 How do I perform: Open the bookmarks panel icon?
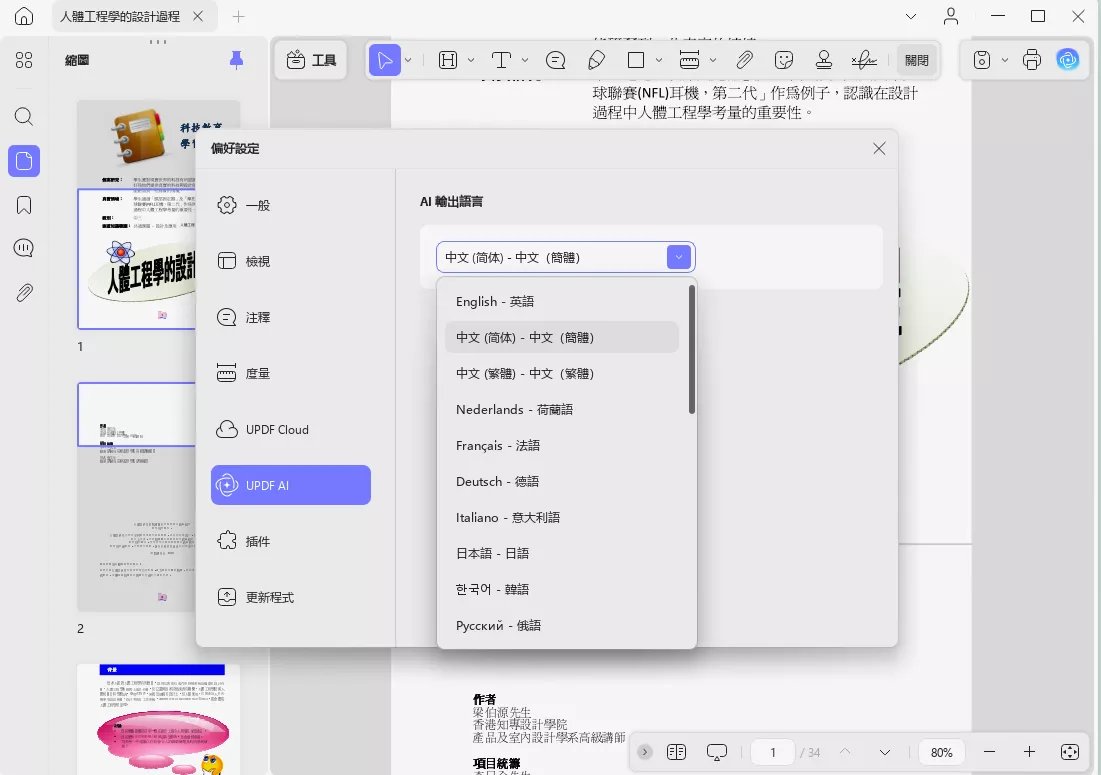point(24,205)
